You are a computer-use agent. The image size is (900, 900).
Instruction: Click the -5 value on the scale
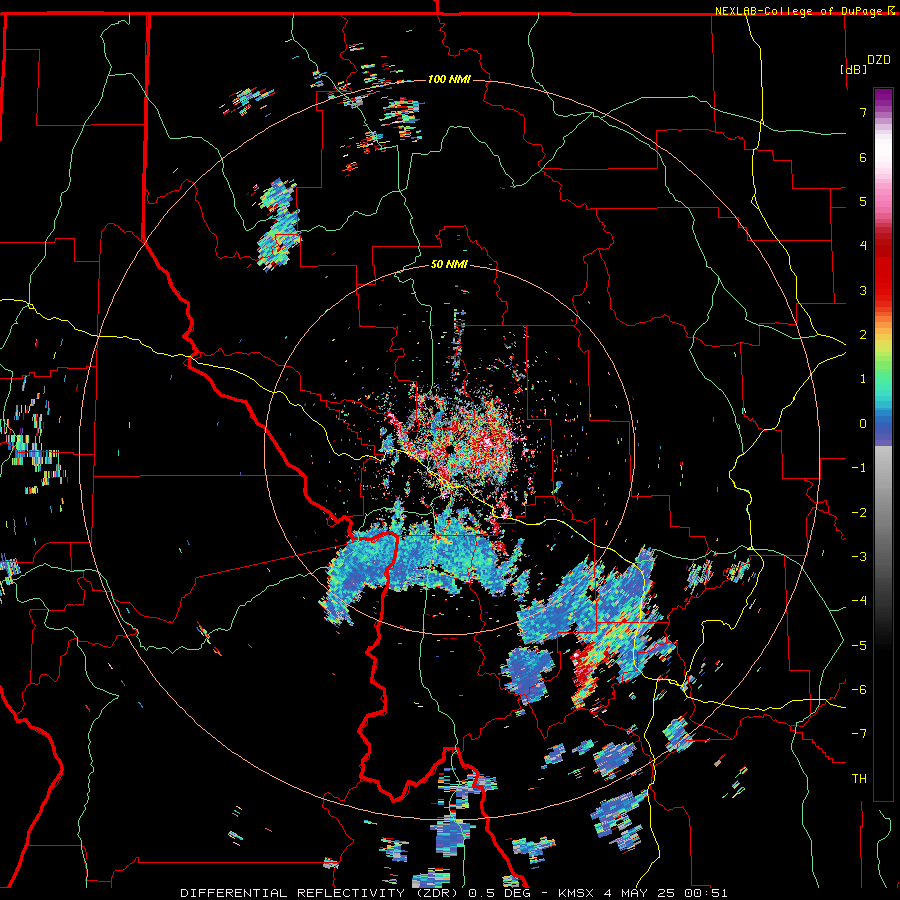pyautogui.click(x=859, y=646)
